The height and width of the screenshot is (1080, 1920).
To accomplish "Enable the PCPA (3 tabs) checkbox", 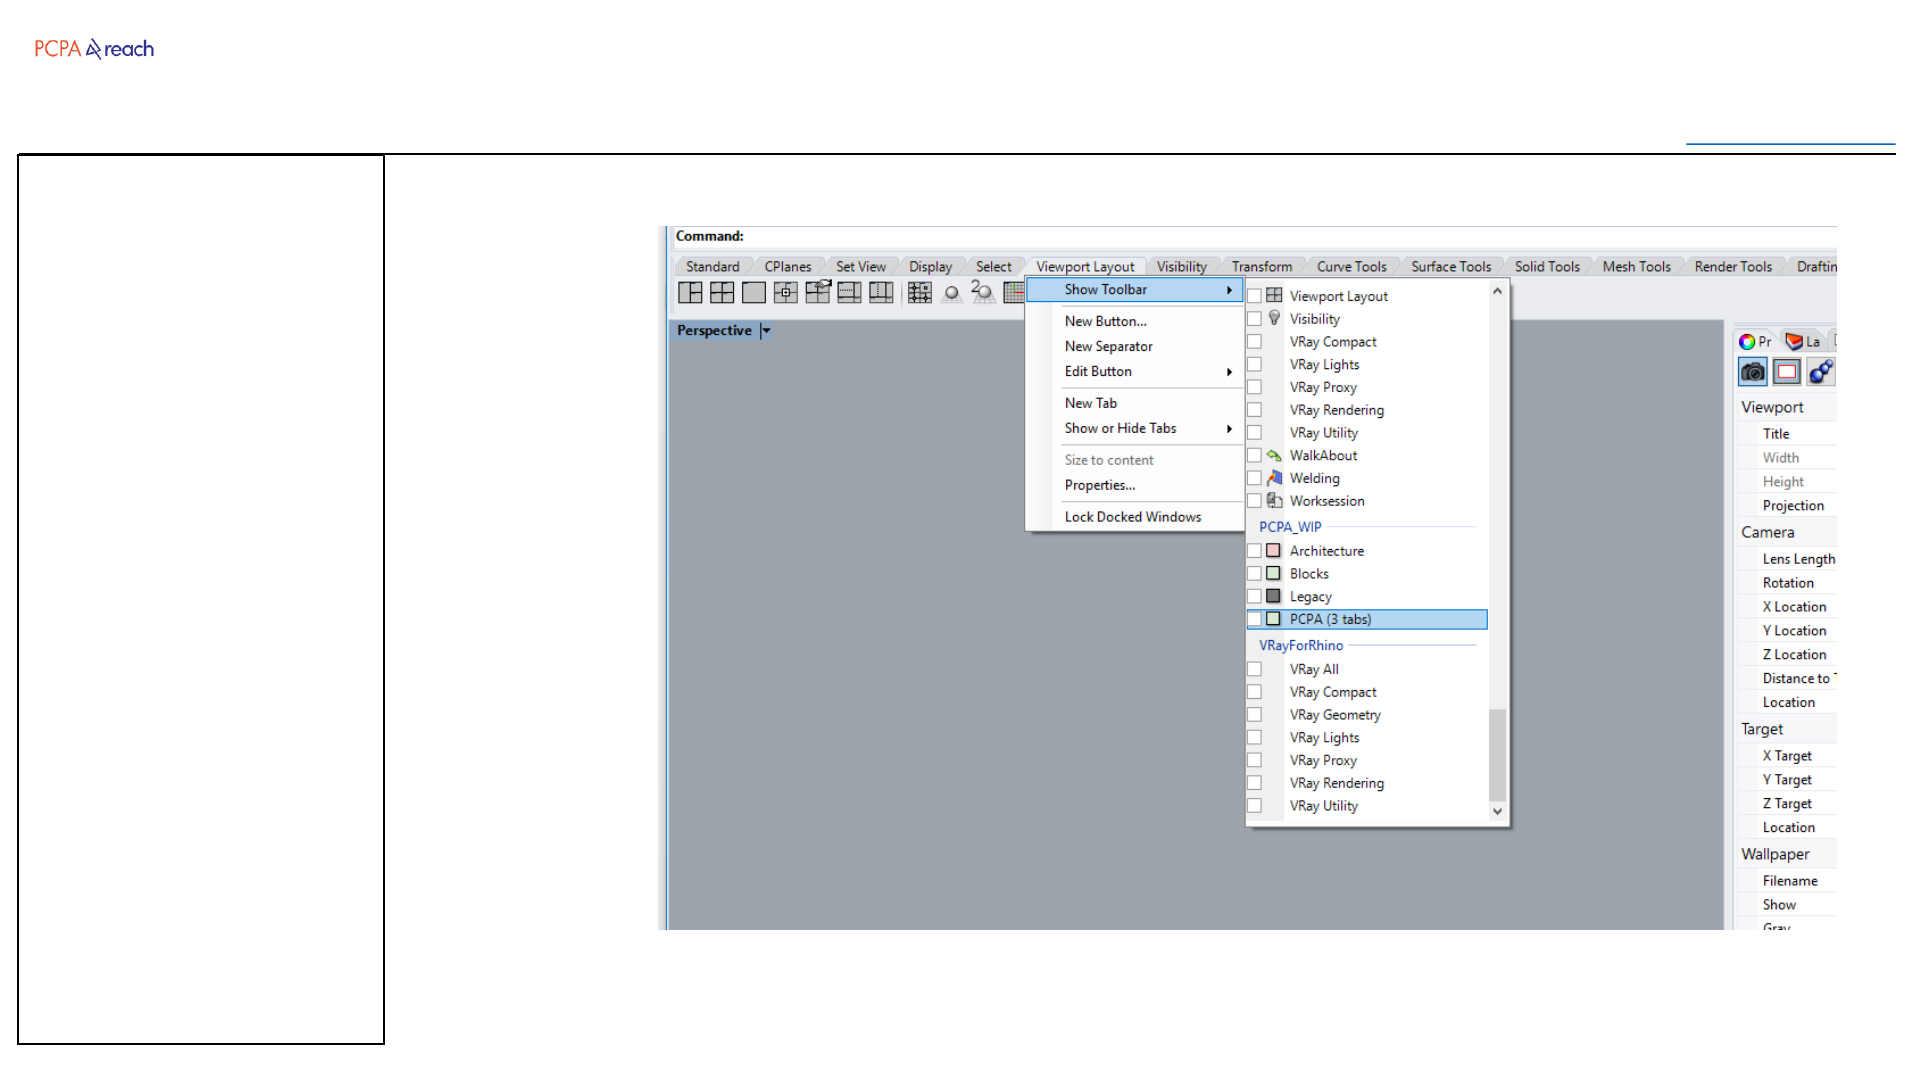I will pos(1254,619).
